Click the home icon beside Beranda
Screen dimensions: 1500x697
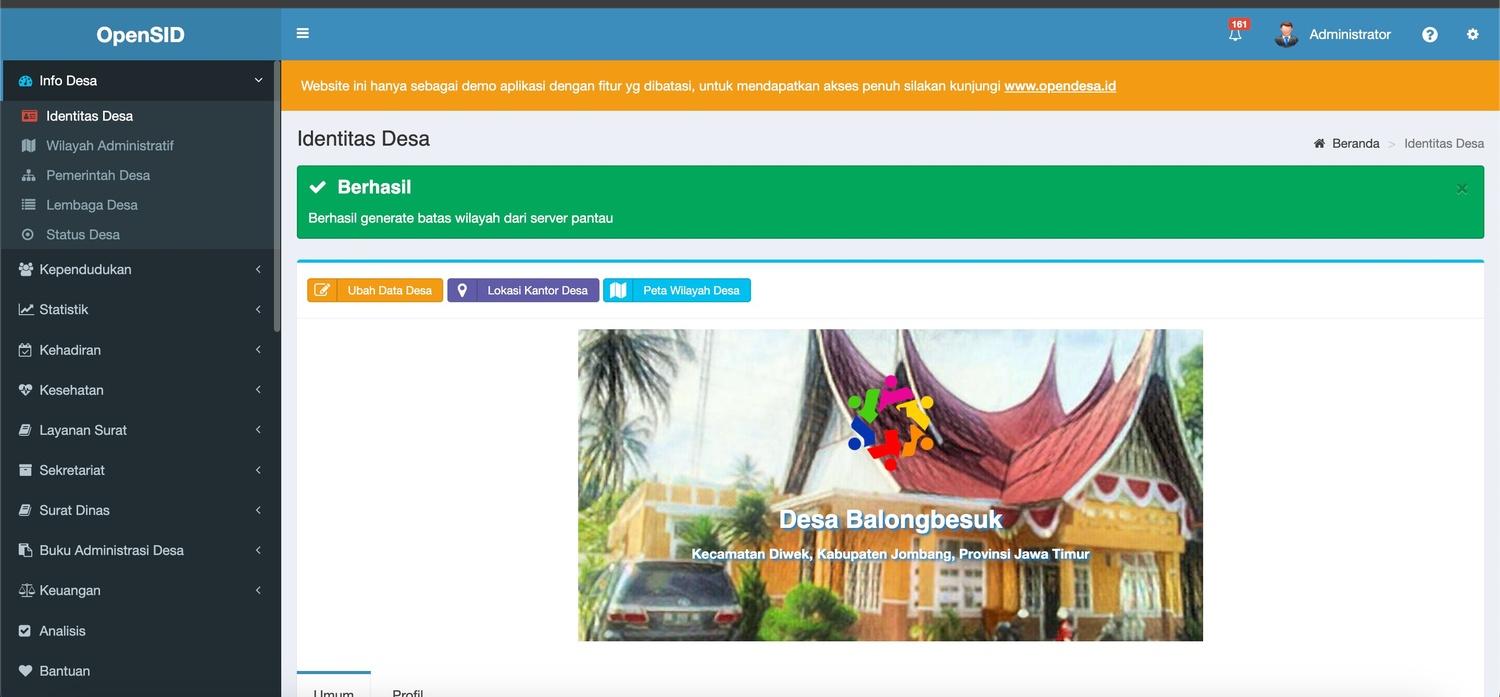(1319, 144)
